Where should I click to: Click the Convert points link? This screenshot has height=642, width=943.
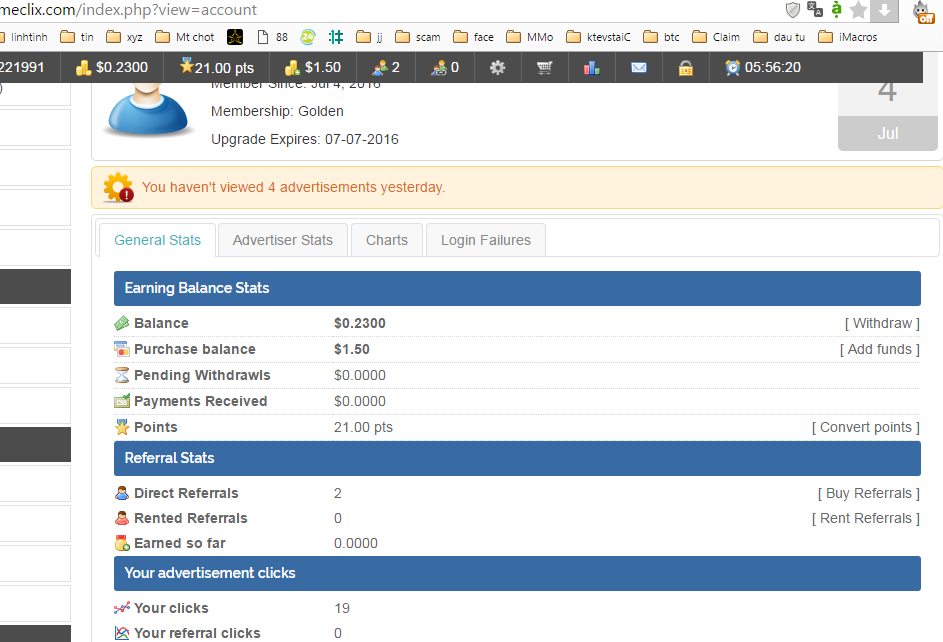point(865,427)
